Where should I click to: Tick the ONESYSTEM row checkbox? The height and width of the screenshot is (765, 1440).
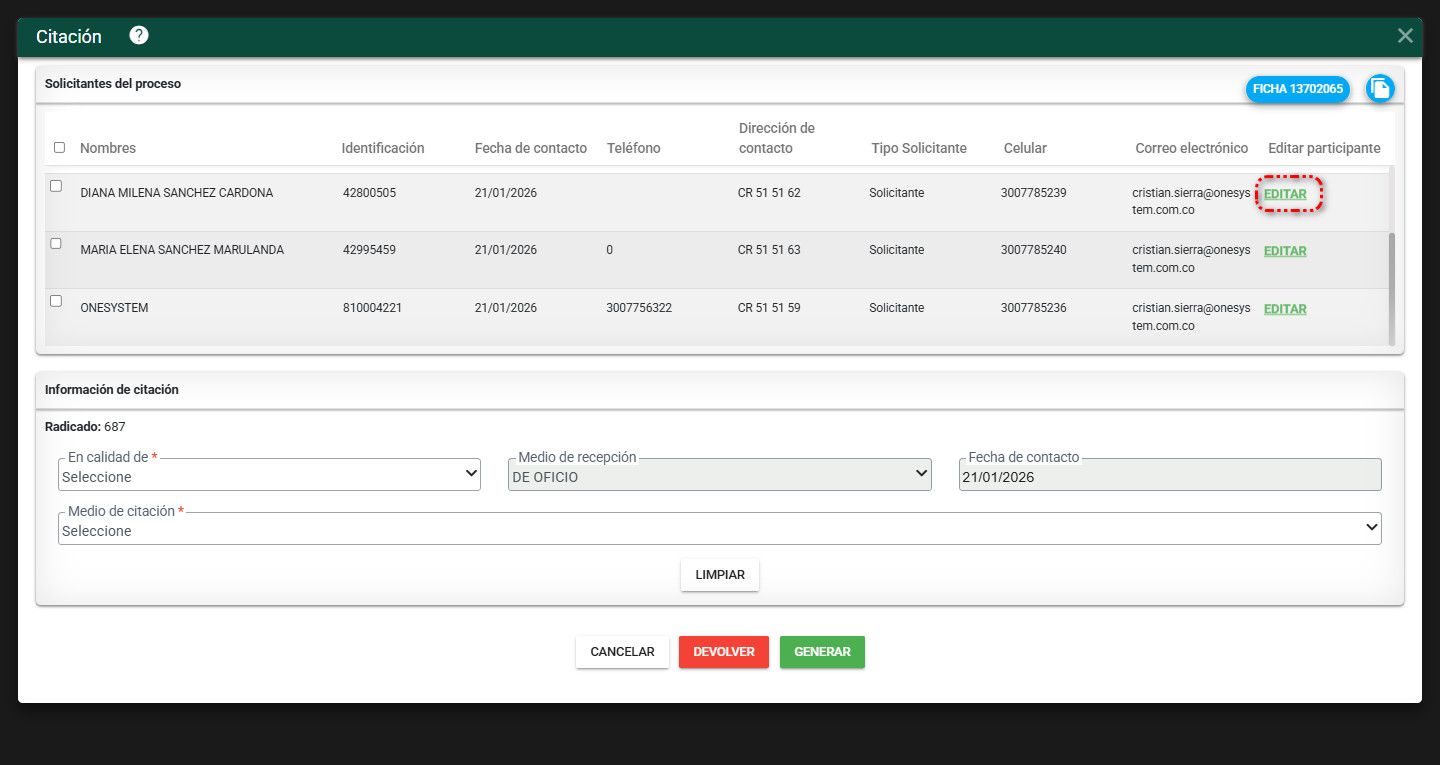point(56,301)
